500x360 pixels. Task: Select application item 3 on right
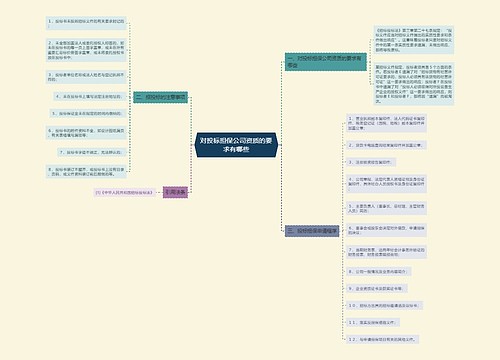371,162
